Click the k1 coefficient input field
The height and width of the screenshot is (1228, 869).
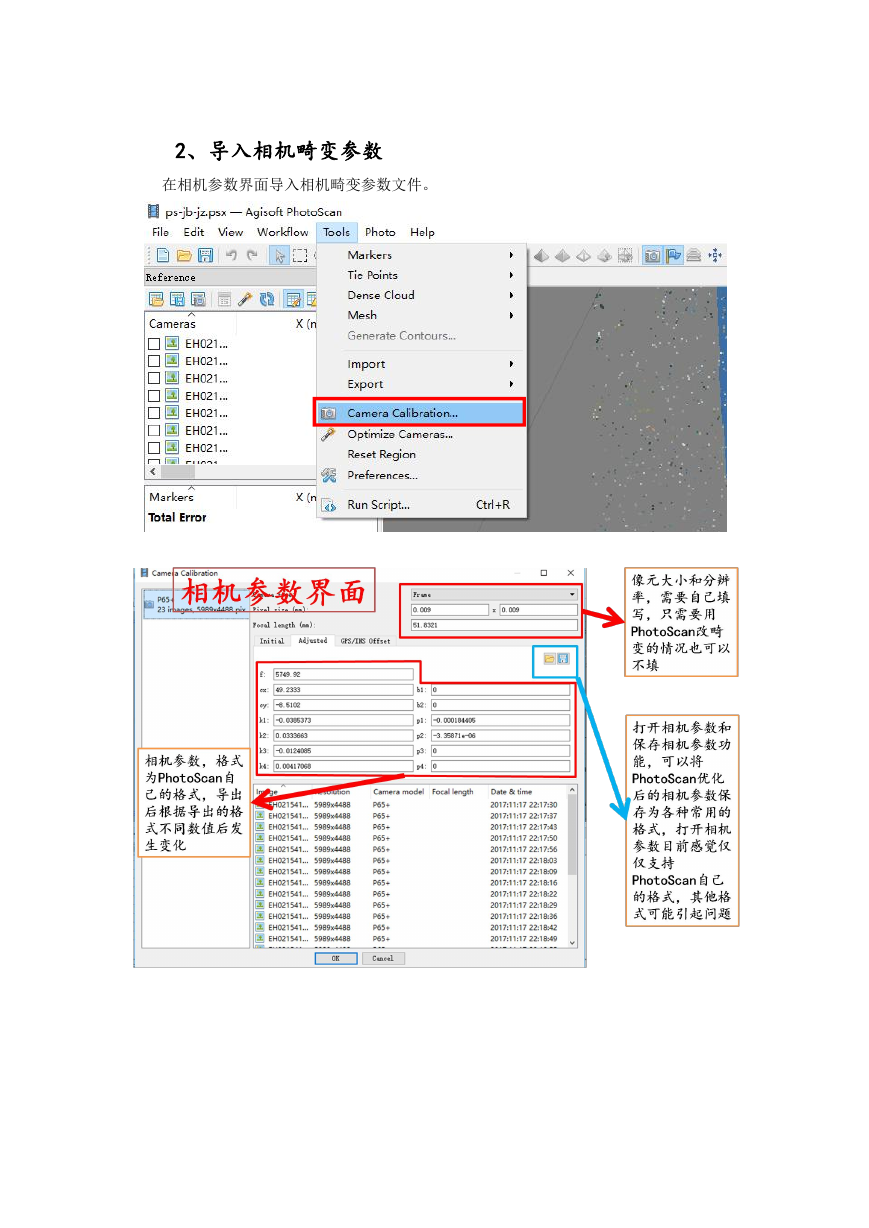(x=342, y=720)
